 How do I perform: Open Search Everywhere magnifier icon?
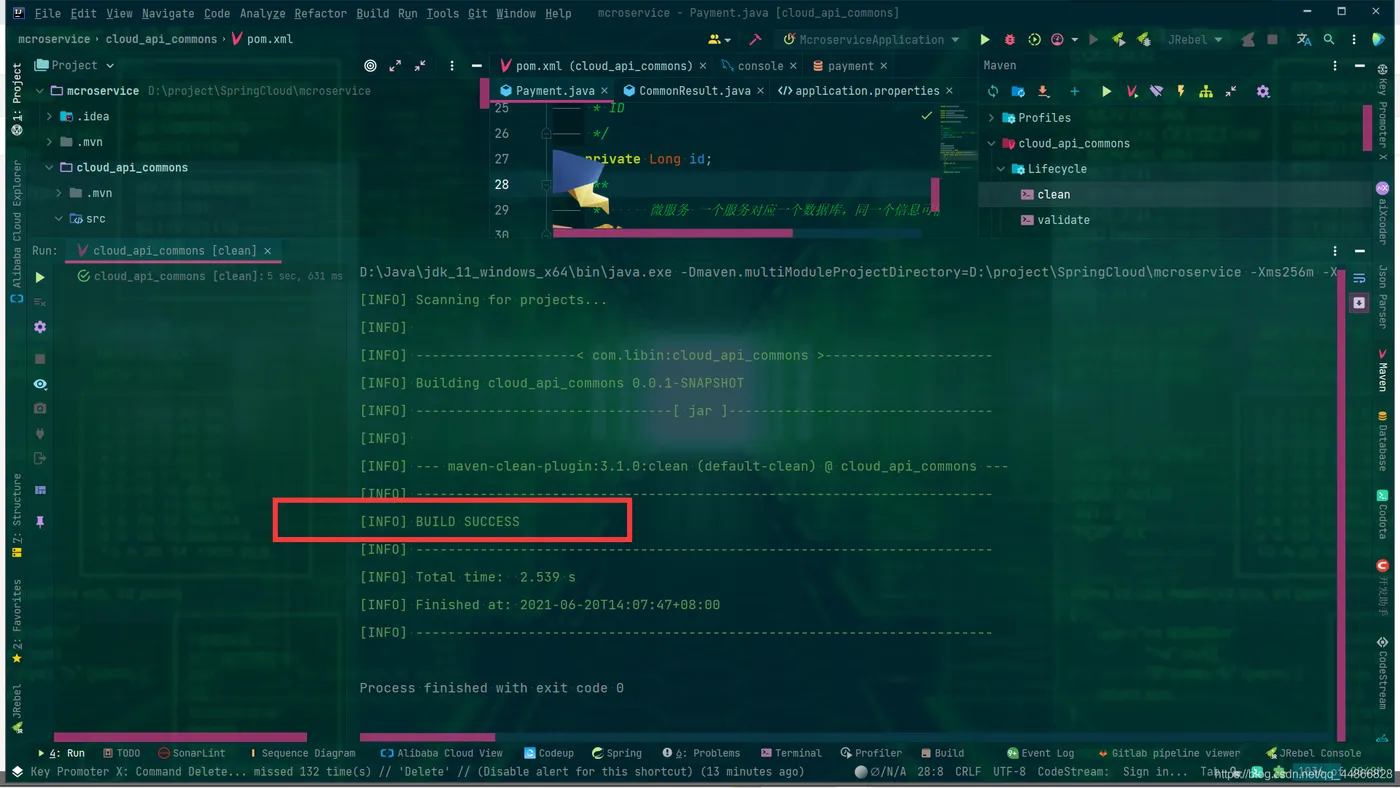1329,40
